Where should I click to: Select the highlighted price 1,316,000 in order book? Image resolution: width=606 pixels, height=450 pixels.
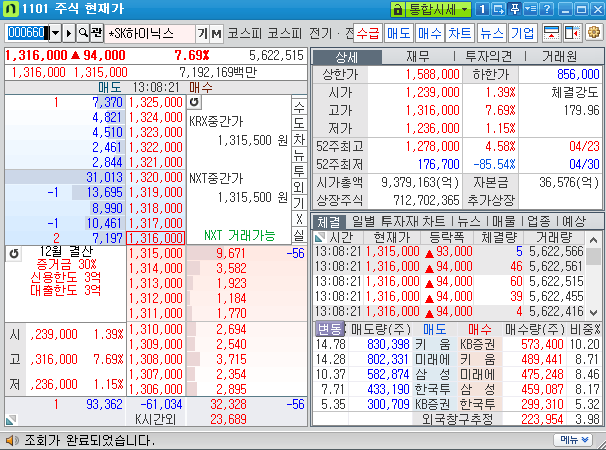pos(156,238)
